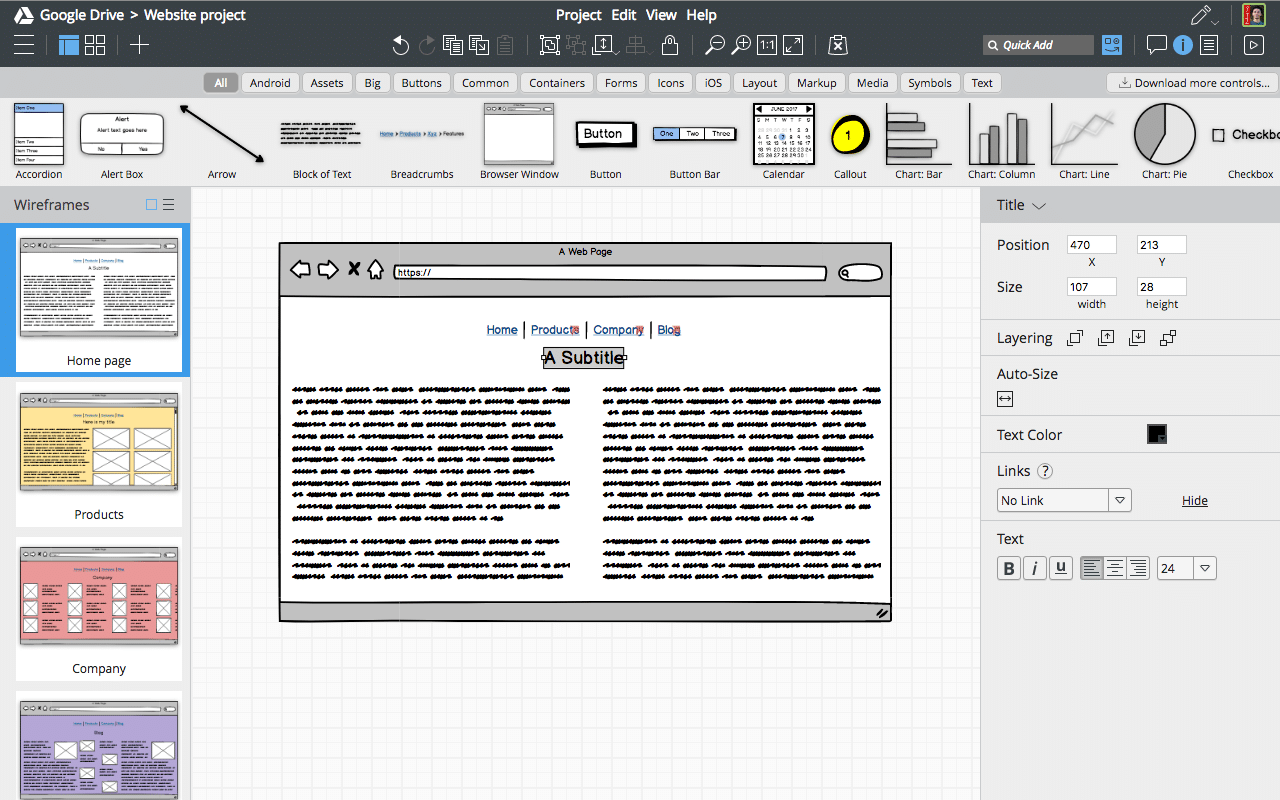Switch to the Buttons stencil category
Viewport: 1280px width, 800px height.
click(x=421, y=82)
